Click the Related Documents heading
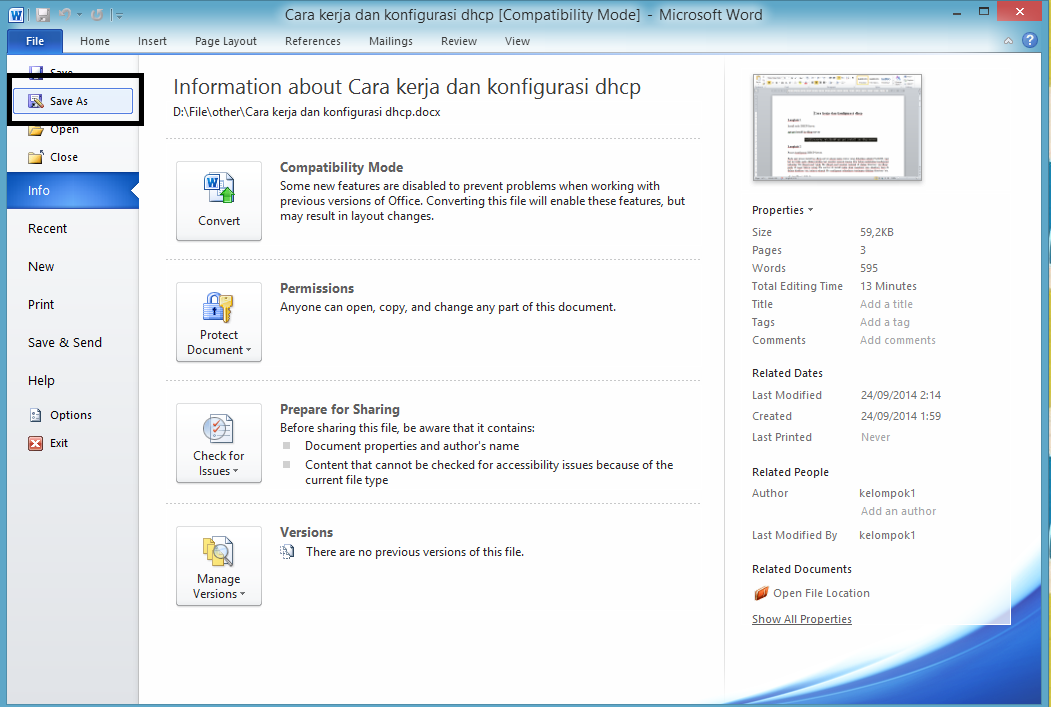 [x=802, y=569]
